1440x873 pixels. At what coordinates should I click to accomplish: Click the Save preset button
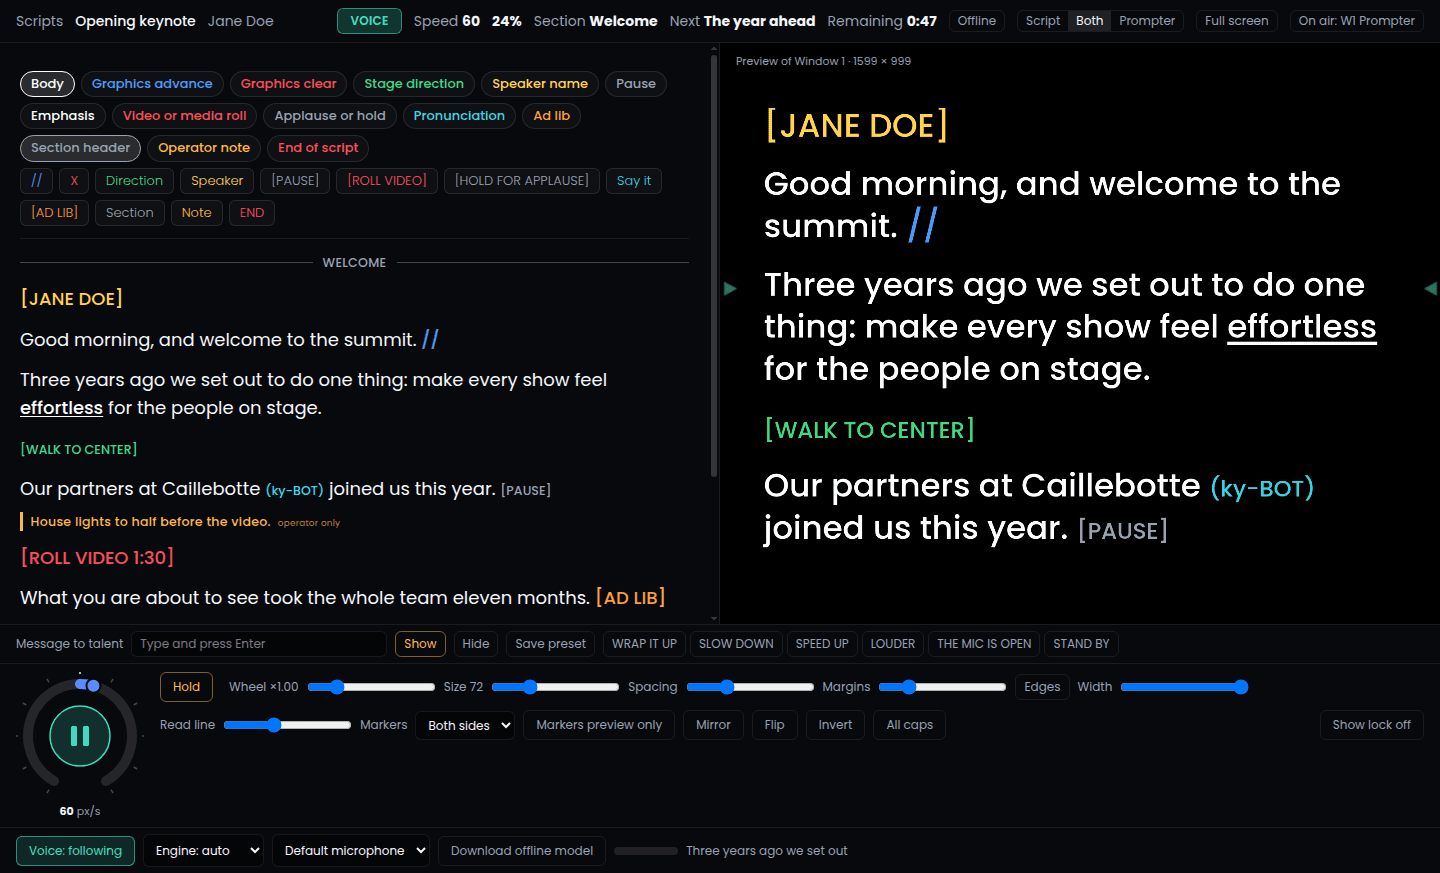(551, 644)
